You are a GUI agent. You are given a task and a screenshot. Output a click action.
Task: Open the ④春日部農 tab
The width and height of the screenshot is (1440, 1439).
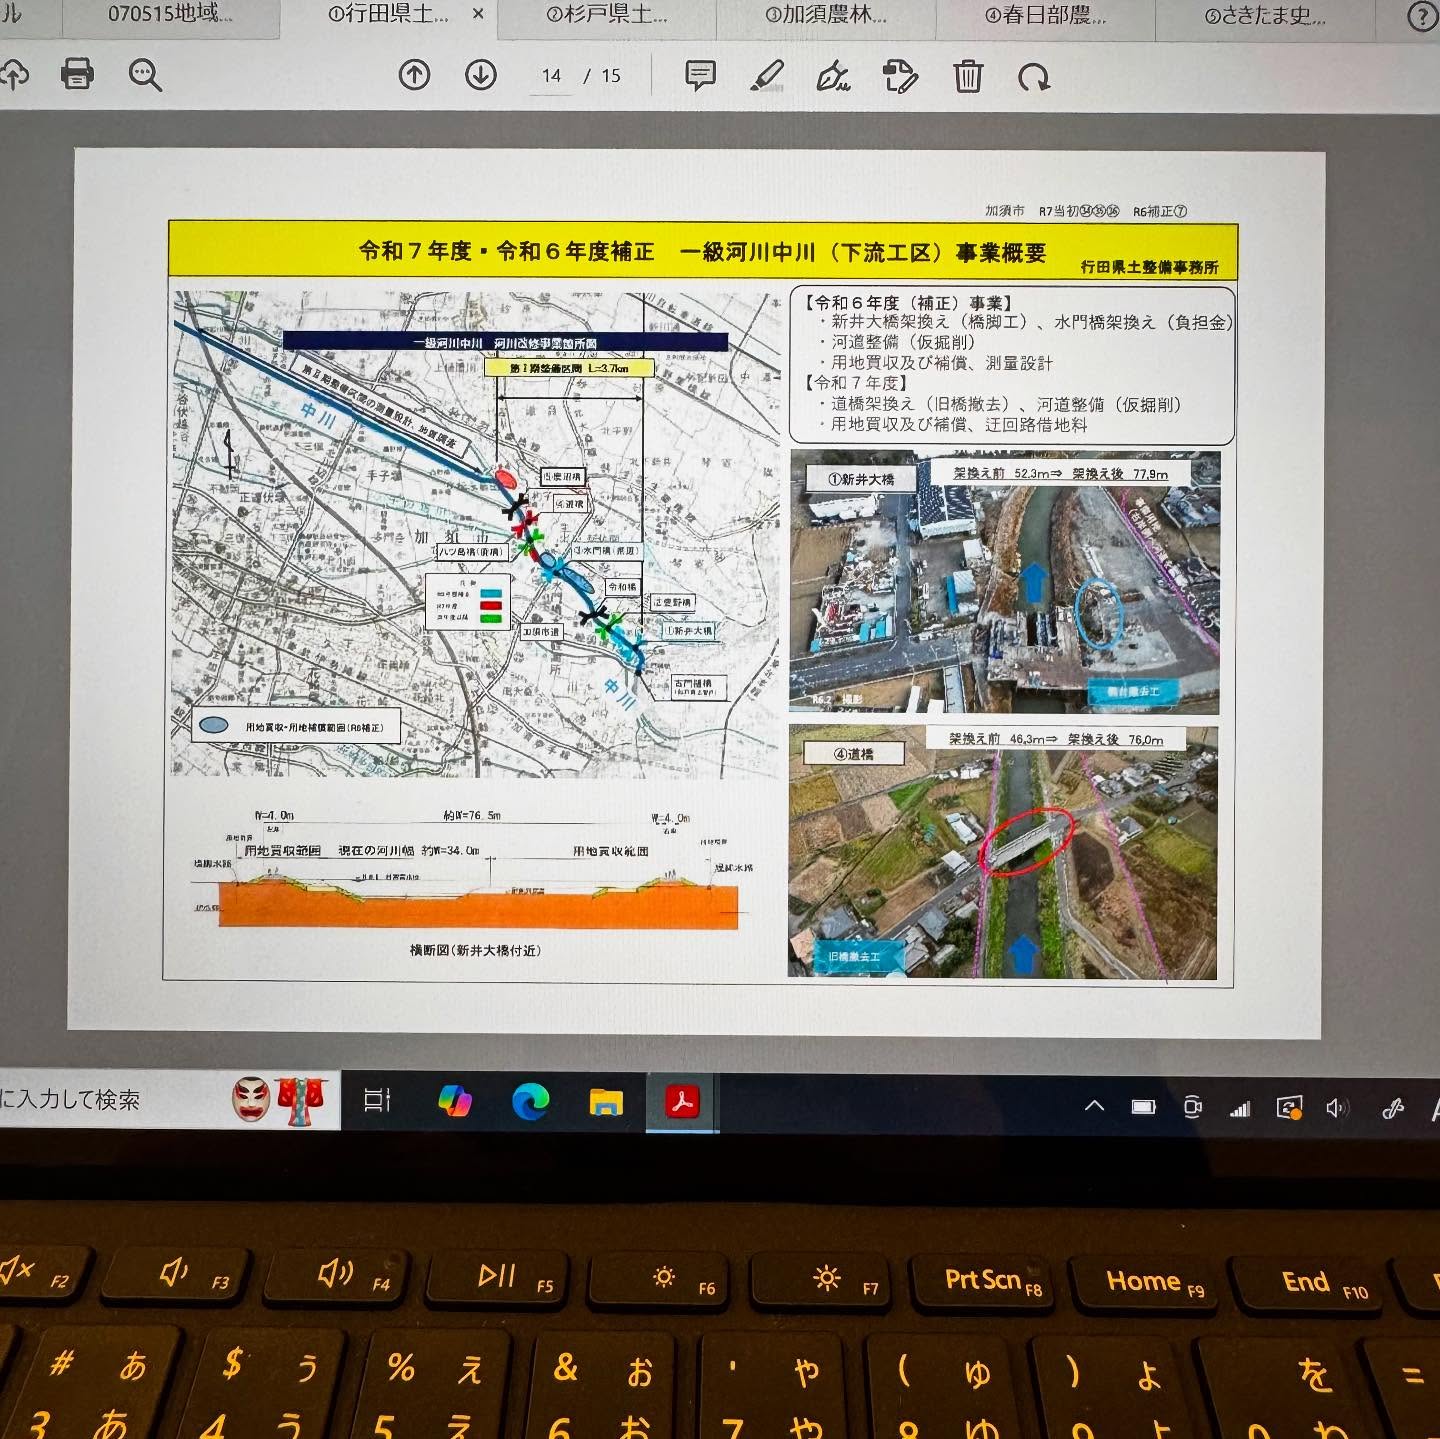point(1045,15)
